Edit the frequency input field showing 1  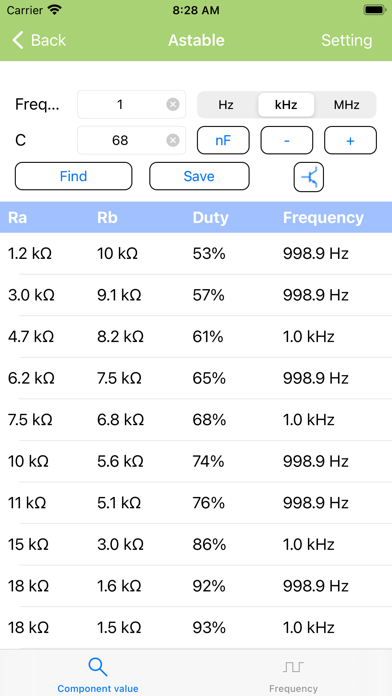(131, 104)
